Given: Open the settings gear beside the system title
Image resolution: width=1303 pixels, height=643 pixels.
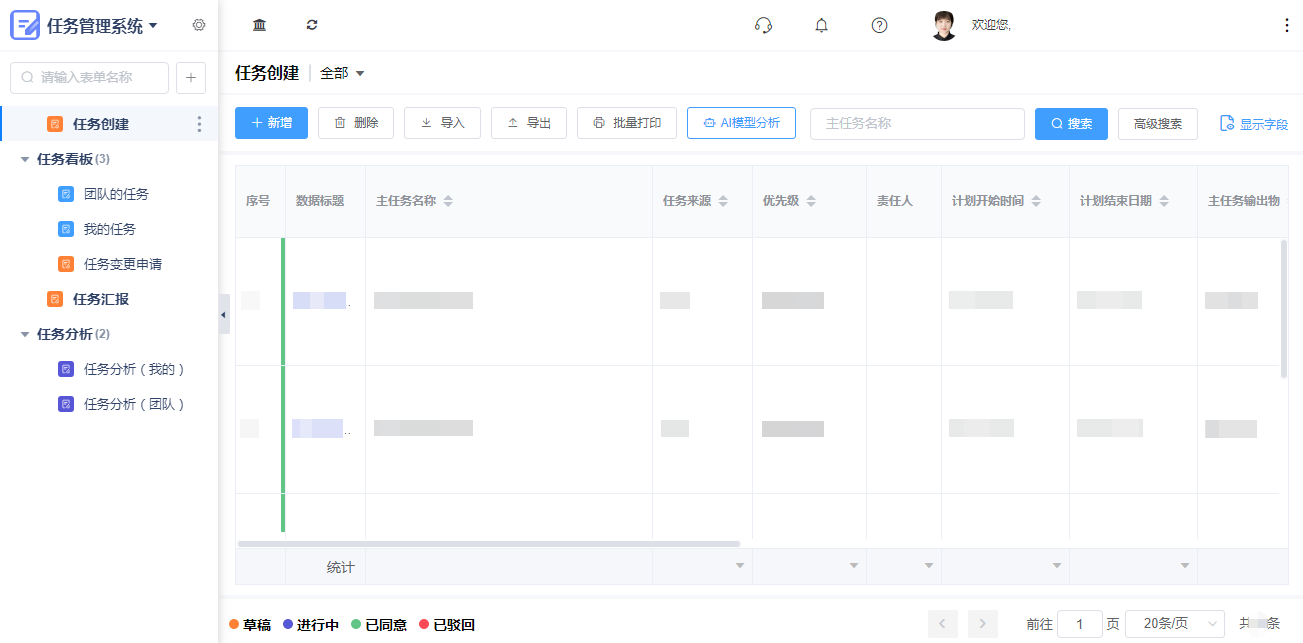Looking at the screenshot, I should [199, 25].
